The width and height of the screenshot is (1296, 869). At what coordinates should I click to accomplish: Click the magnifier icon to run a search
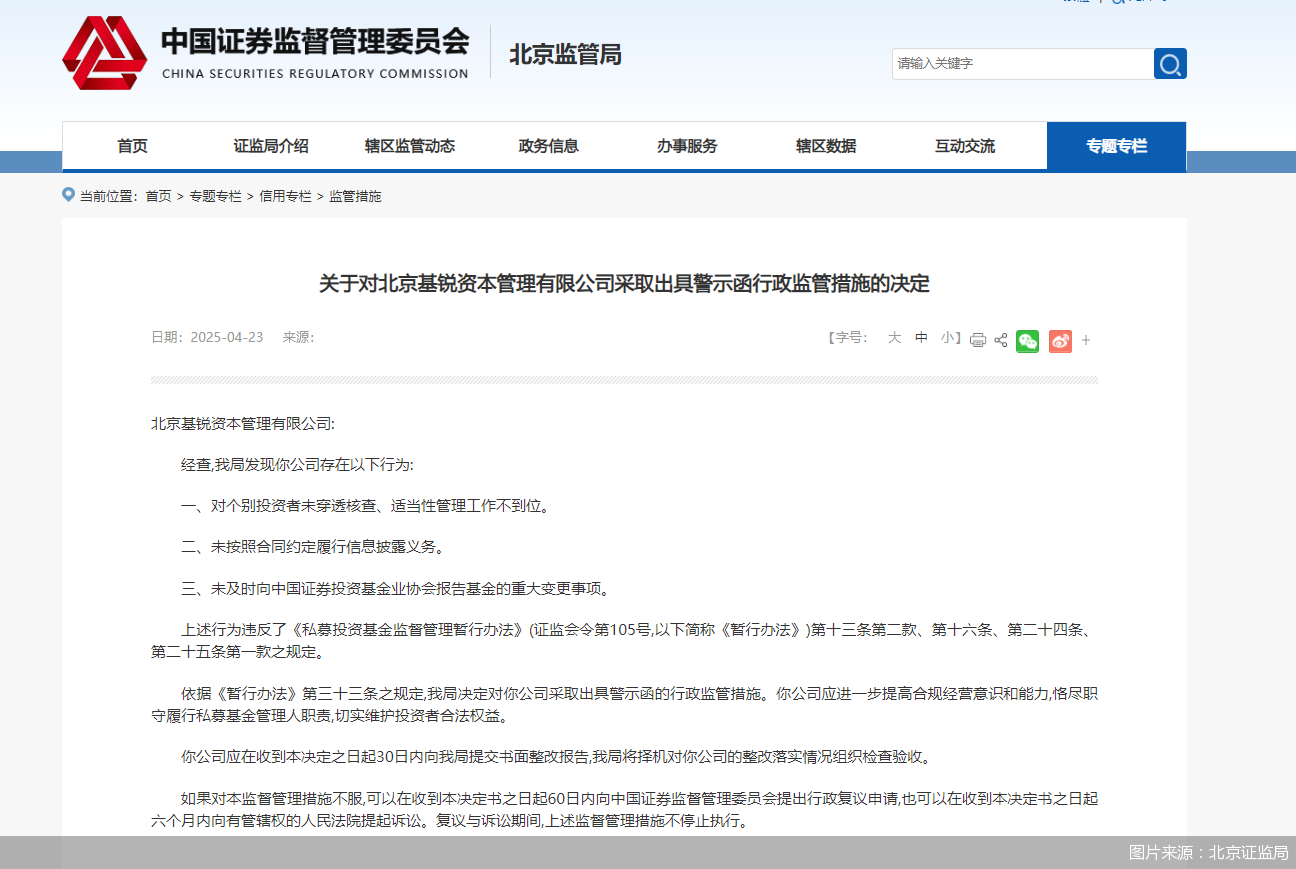(x=1169, y=63)
